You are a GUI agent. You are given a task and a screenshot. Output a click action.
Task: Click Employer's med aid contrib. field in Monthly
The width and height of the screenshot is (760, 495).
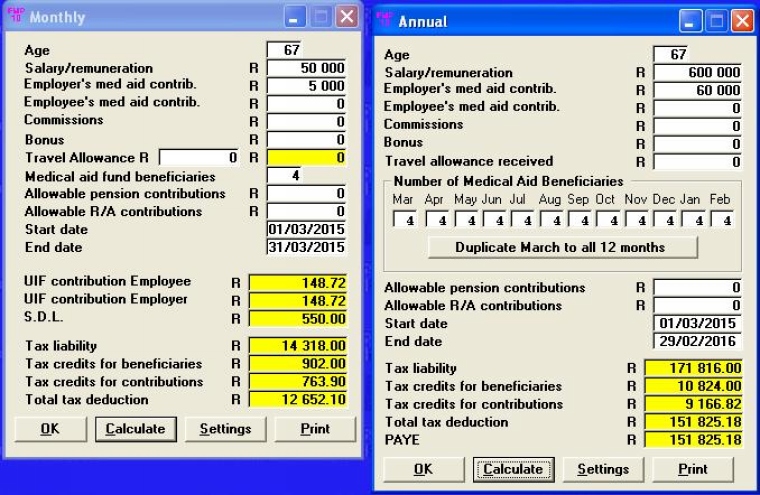[x=306, y=86]
